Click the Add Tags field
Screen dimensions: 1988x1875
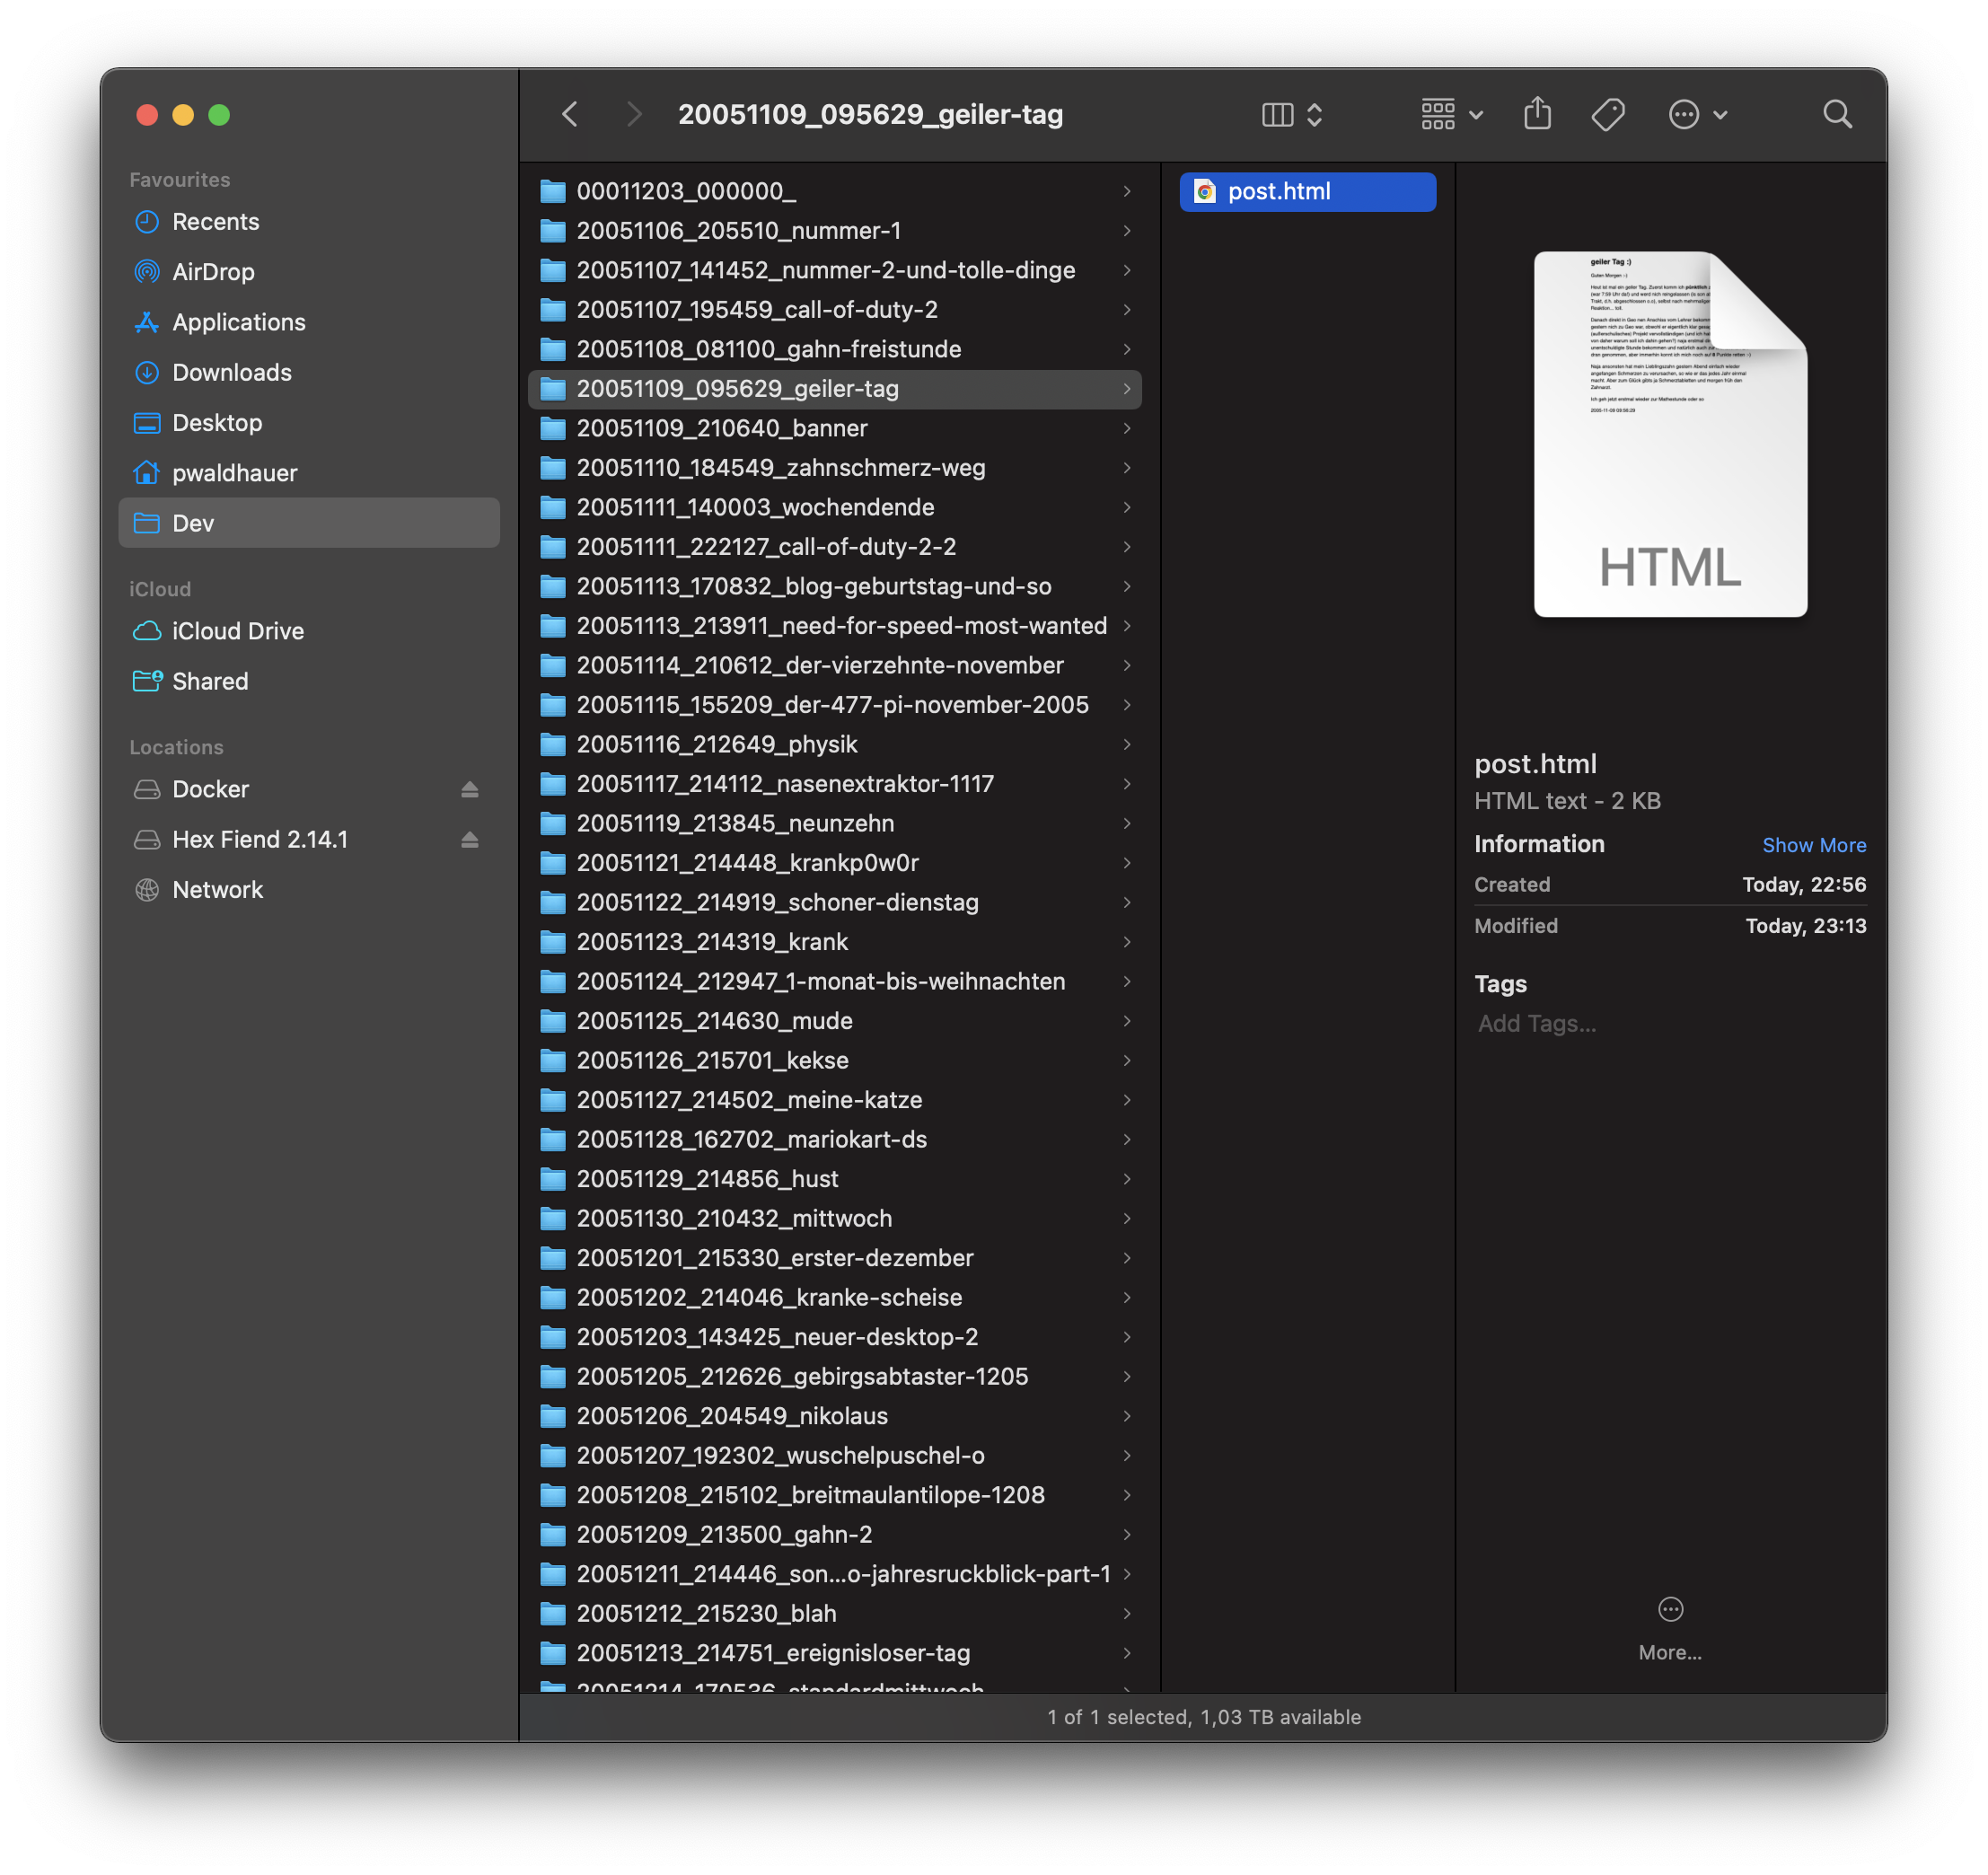pyautogui.click(x=1537, y=1023)
